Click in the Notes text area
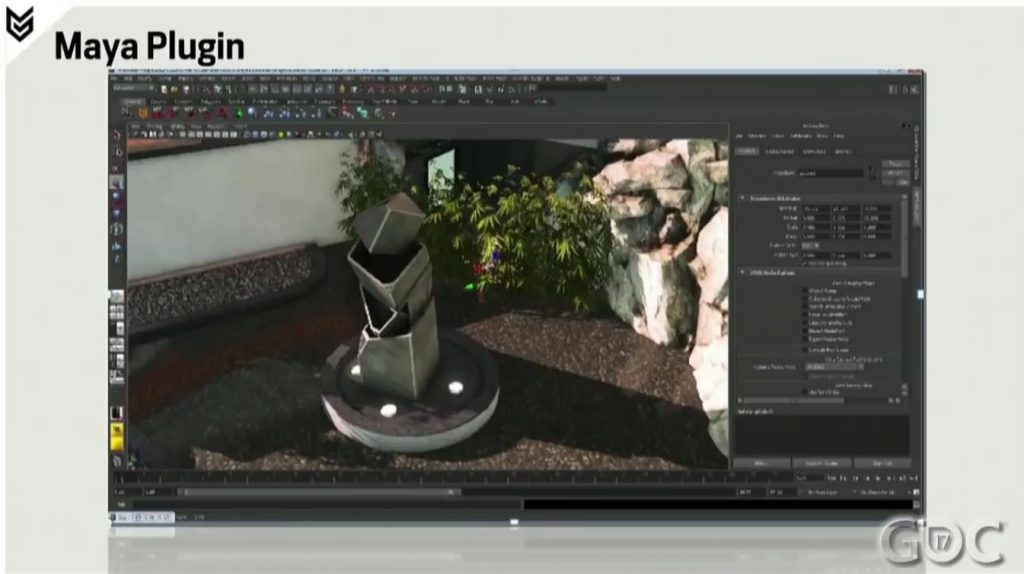This screenshot has width=1024, height=574. click(x=822, y=435)
